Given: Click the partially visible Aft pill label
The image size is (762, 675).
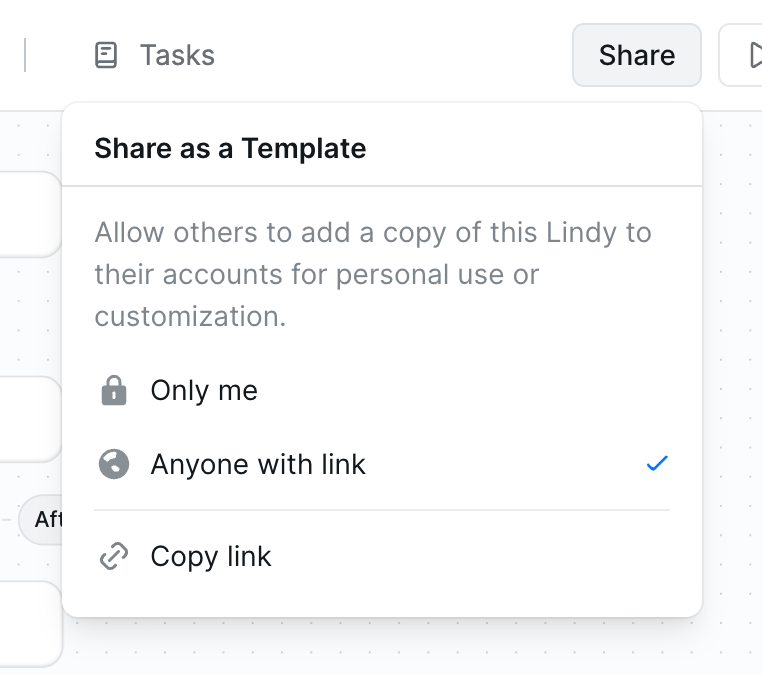Looking at the screenshot, I should pos(48,519).
